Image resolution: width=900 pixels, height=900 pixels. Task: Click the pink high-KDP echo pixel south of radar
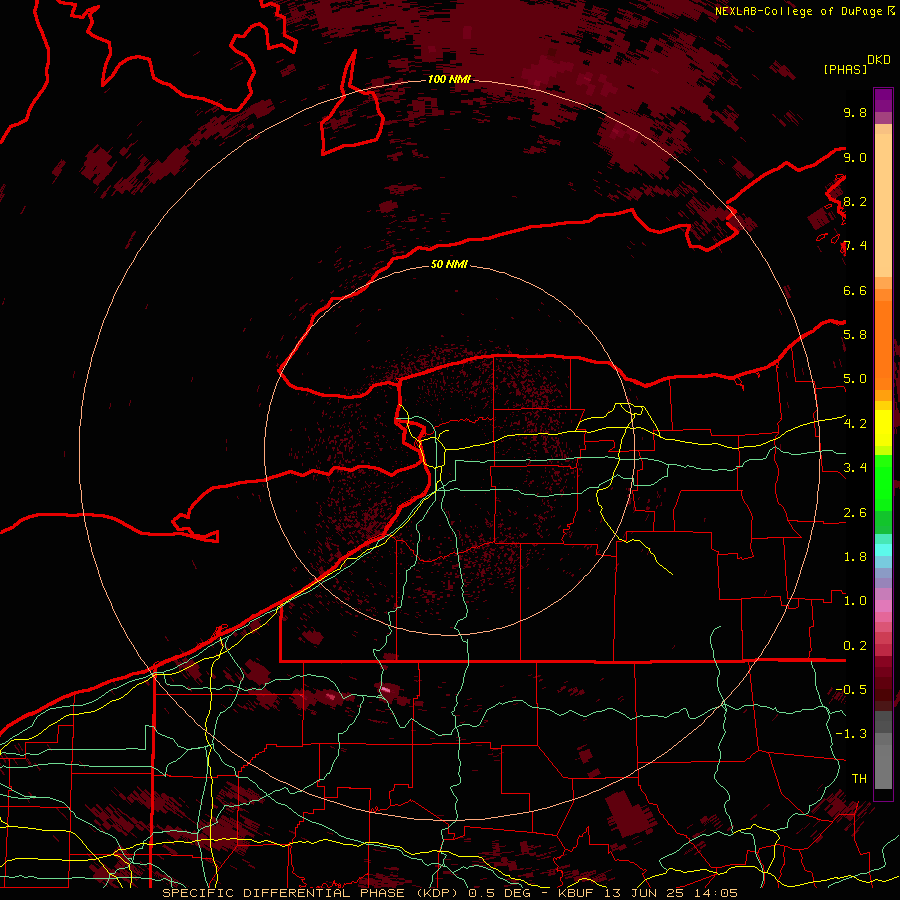pyautogui.click(x=386, y=689)
